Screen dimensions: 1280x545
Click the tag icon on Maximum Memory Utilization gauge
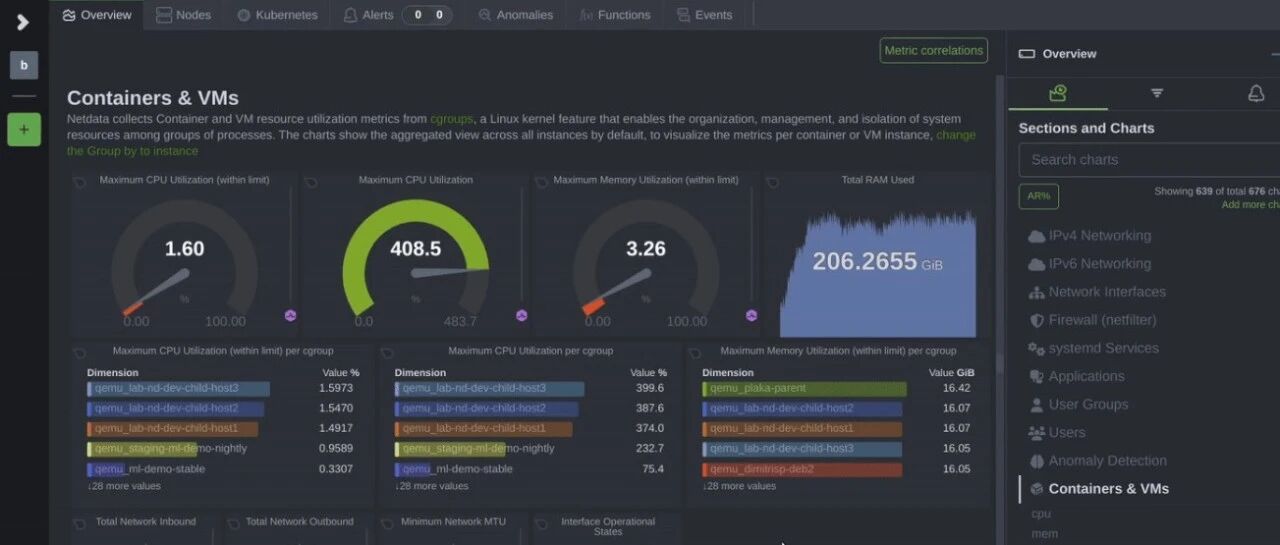point(541,182)
